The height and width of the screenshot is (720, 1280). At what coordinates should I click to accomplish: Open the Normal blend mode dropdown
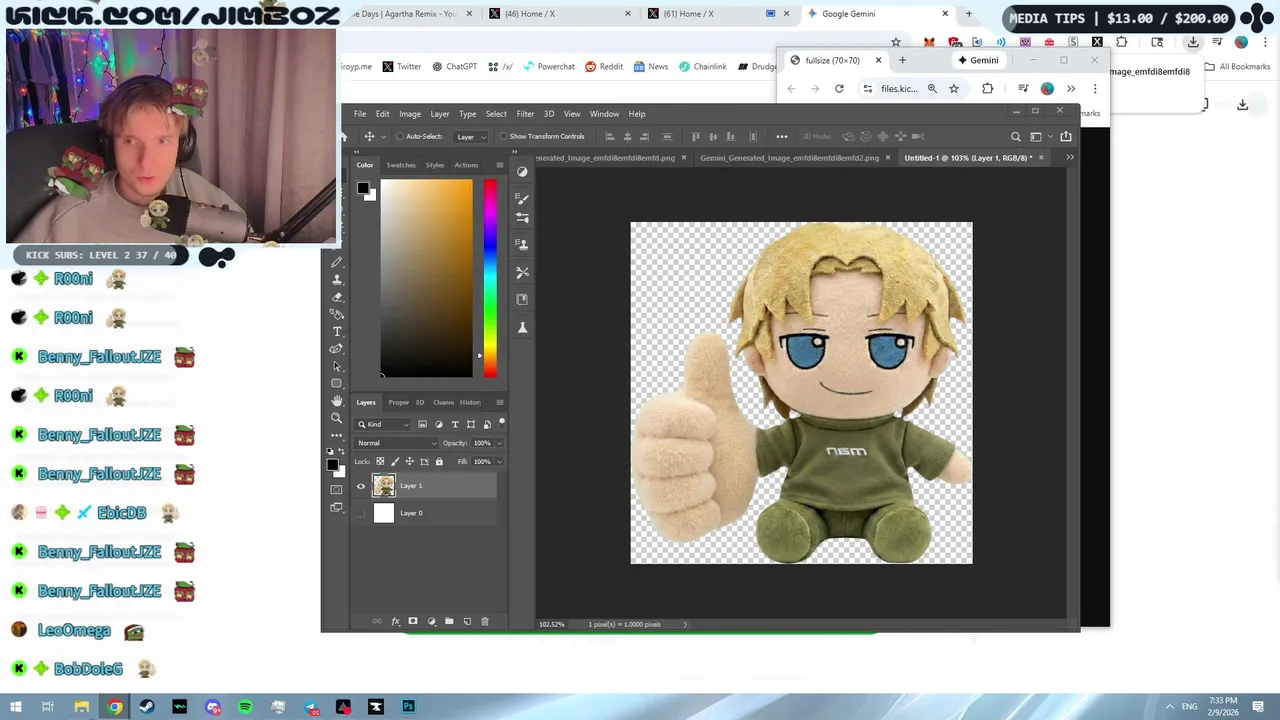coord(397,443)
